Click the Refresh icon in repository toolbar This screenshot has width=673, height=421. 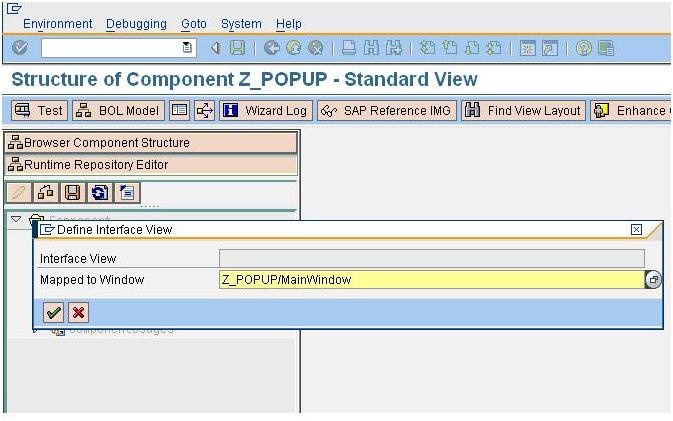click(x=100, y=192)
